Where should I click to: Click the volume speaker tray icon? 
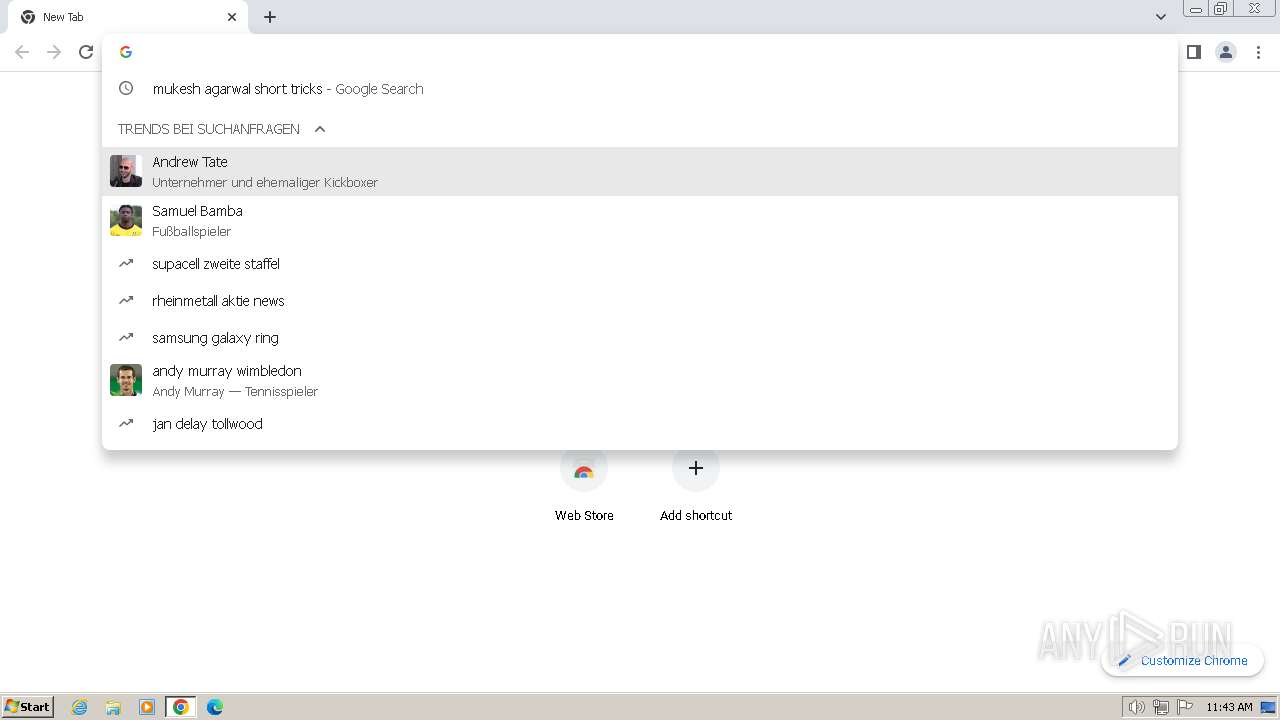(1136, 707)
